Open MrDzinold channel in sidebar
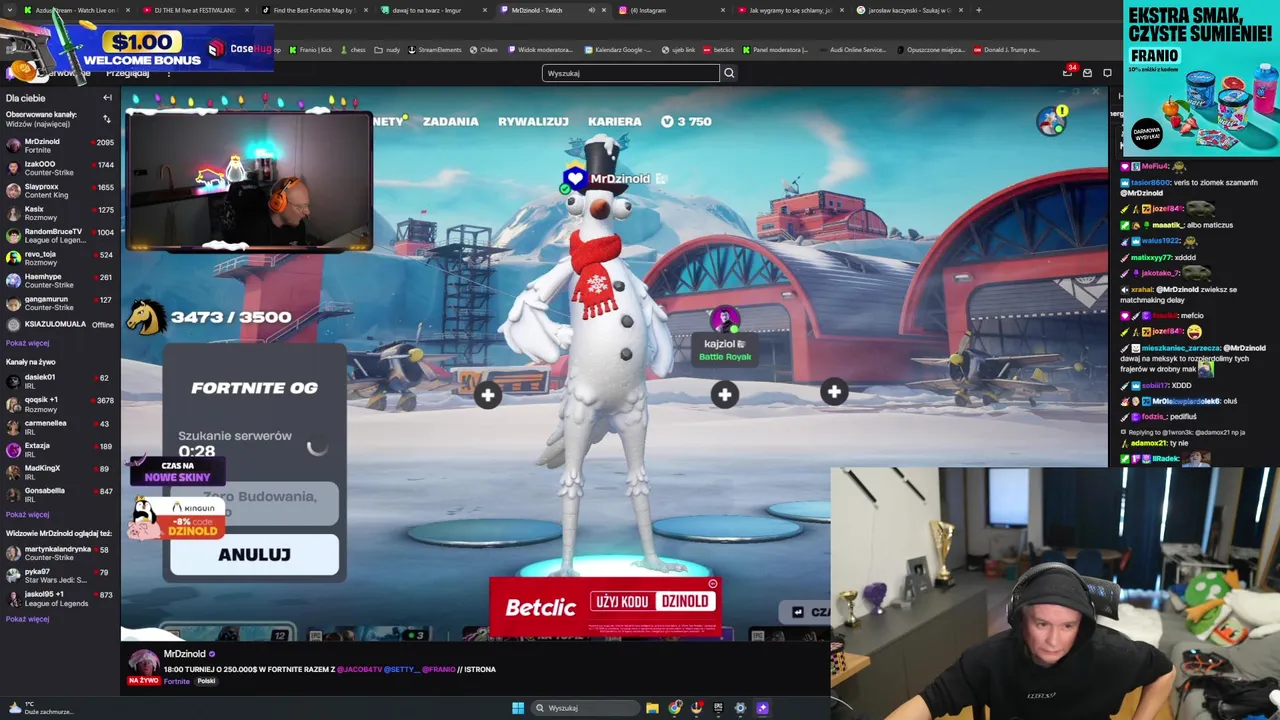The image size is (1280, 720). pyautogui.click(x=60, y=146)
